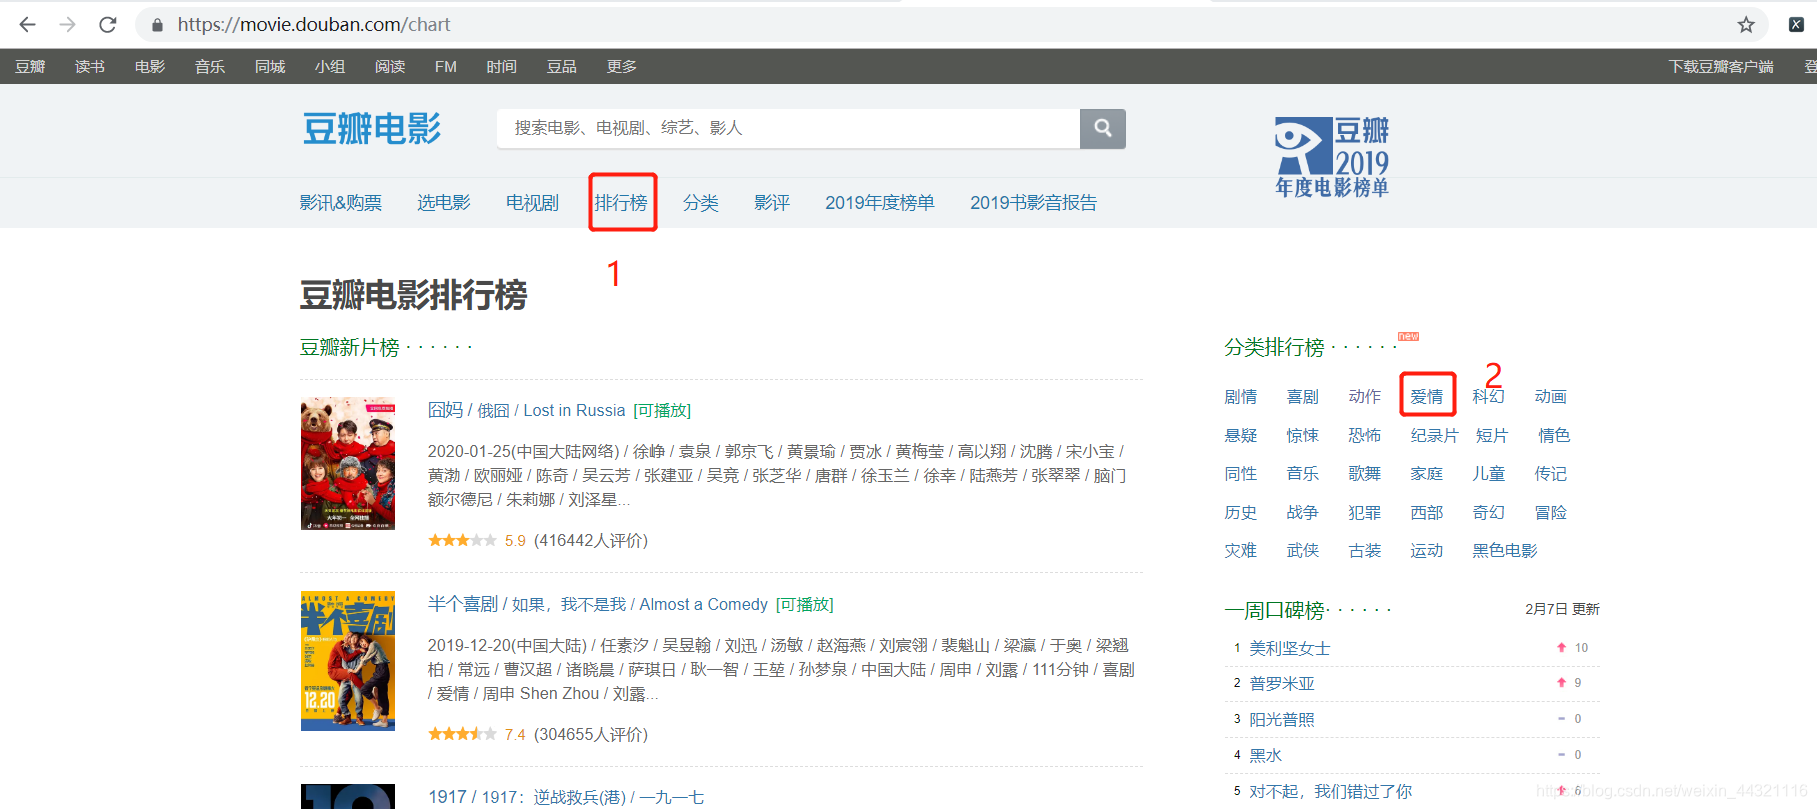1817x809 pixels.
Task: Select the 犯罪 category
Action: pyautogui.click(x=1365, y=513)
